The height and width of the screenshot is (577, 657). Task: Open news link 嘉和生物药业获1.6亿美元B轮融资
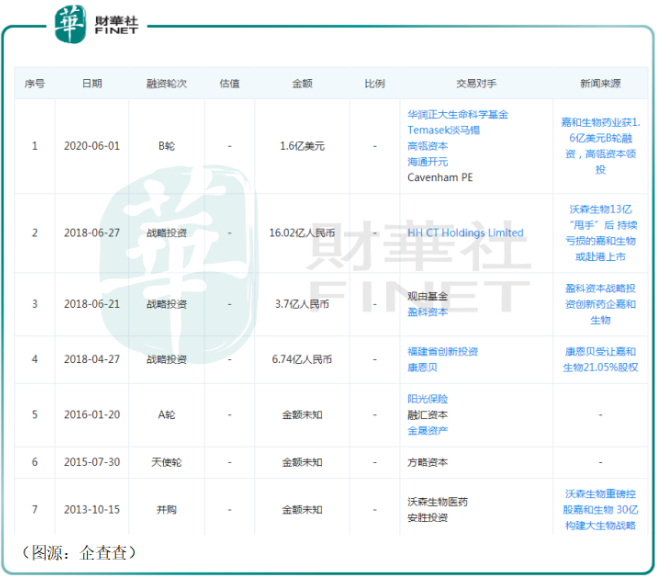point(600,146)
